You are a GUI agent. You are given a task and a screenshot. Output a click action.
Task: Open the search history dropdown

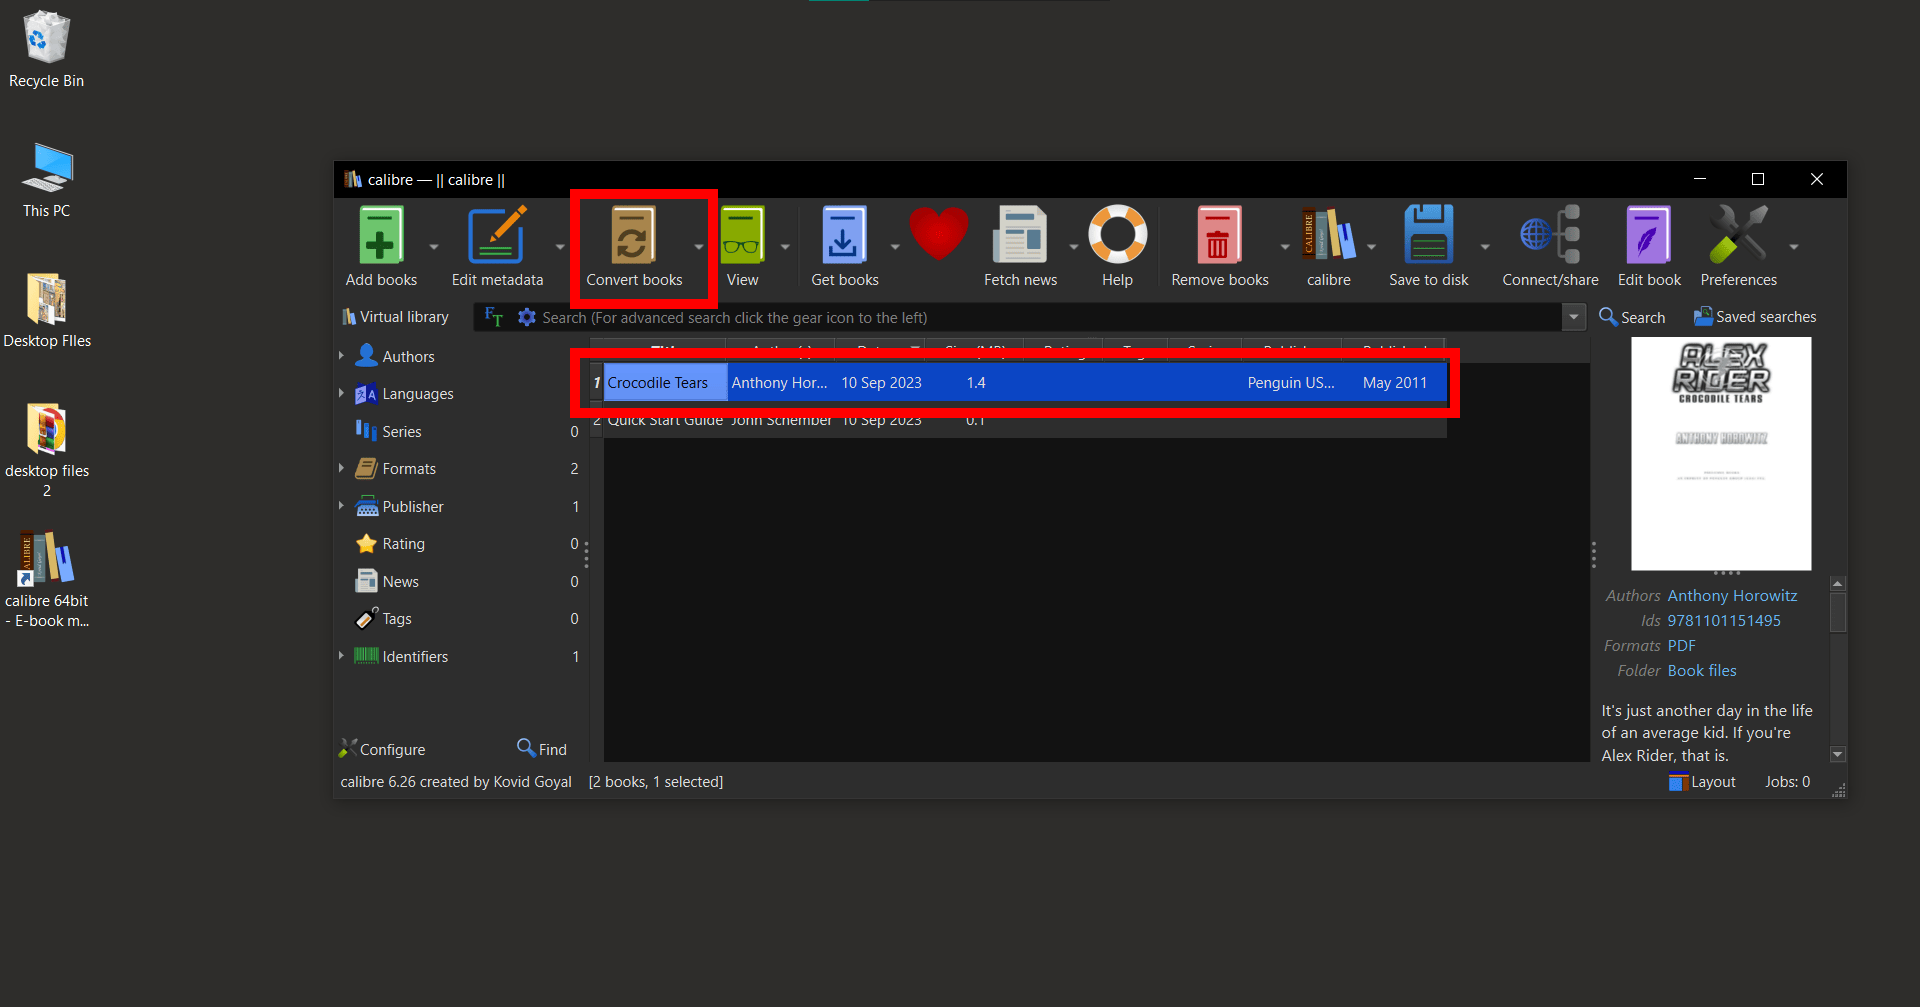pyautogui.click(x=1573, y=317)
